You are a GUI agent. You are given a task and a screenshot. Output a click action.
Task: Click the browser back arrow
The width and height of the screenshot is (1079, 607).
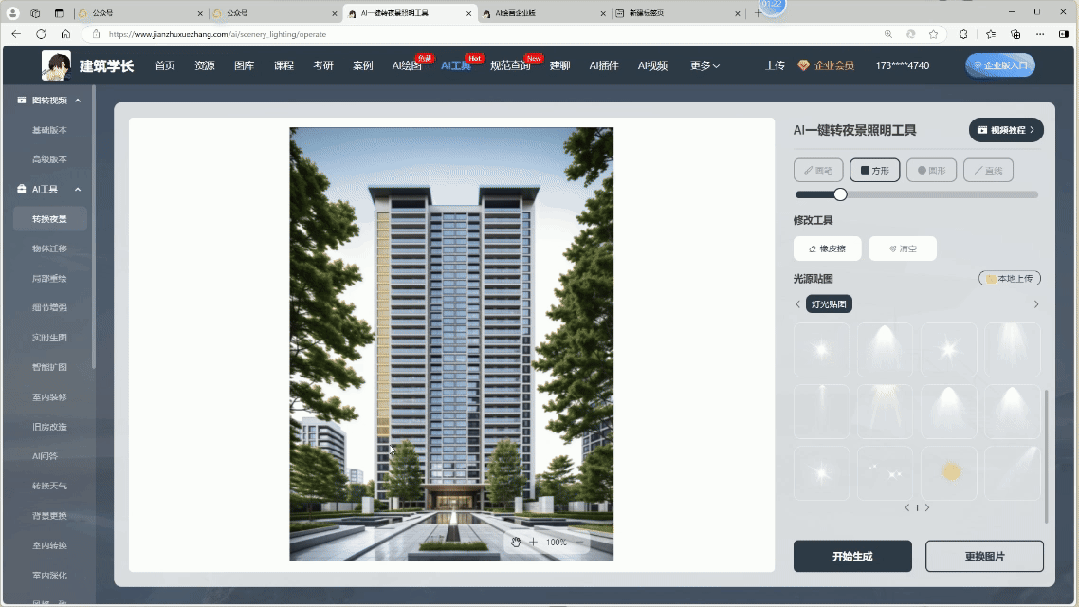(x=16, y=34)
